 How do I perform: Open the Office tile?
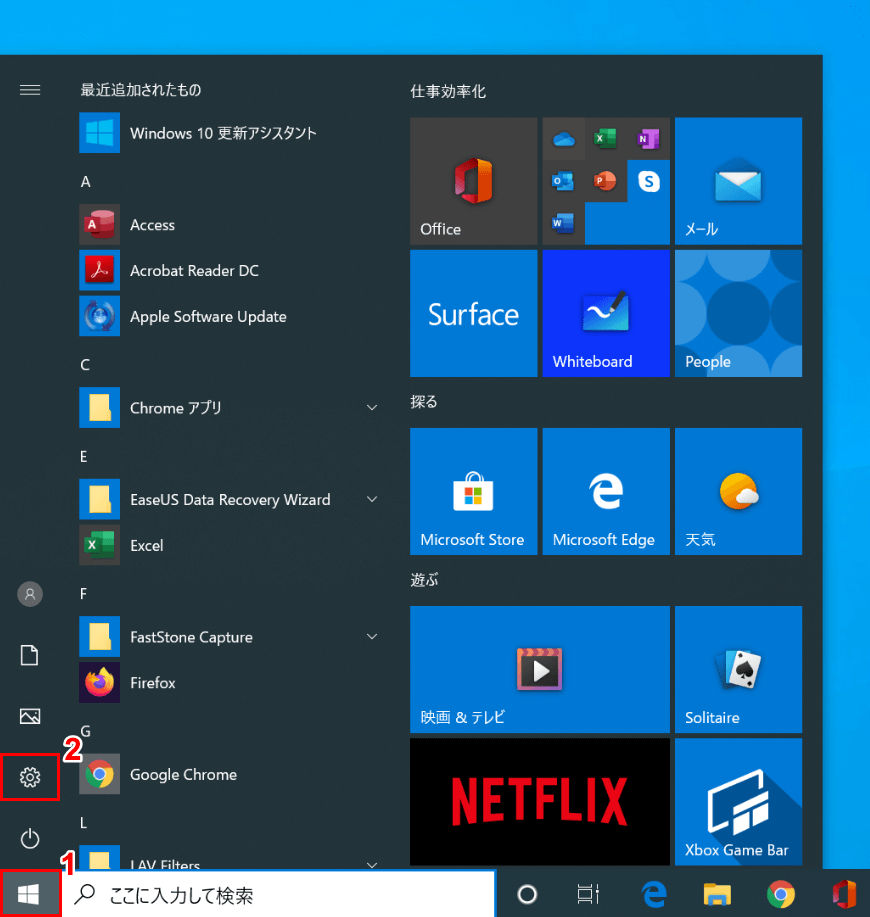point(474,181)
